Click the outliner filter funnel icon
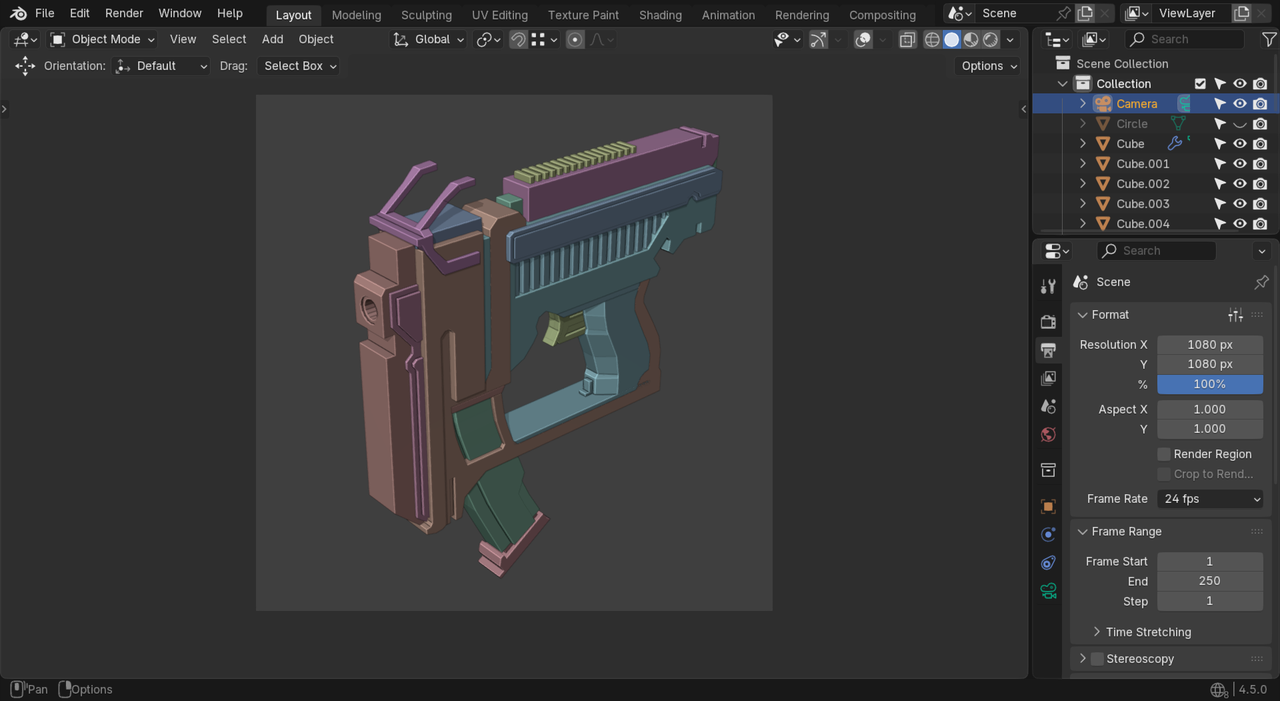 click(x=1269, y=40)
